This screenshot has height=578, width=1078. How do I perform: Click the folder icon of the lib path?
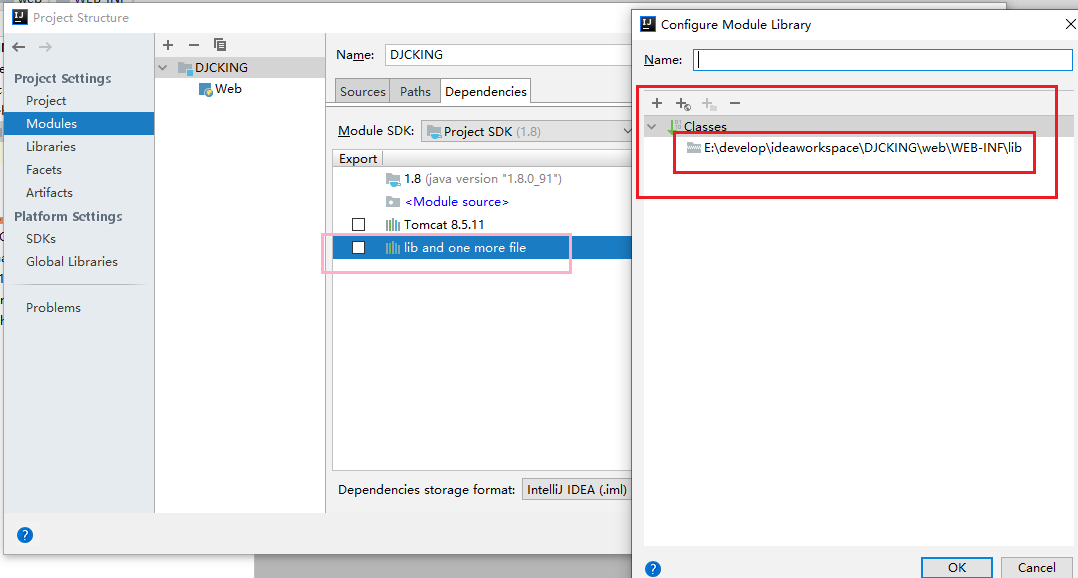pos(694,148)
